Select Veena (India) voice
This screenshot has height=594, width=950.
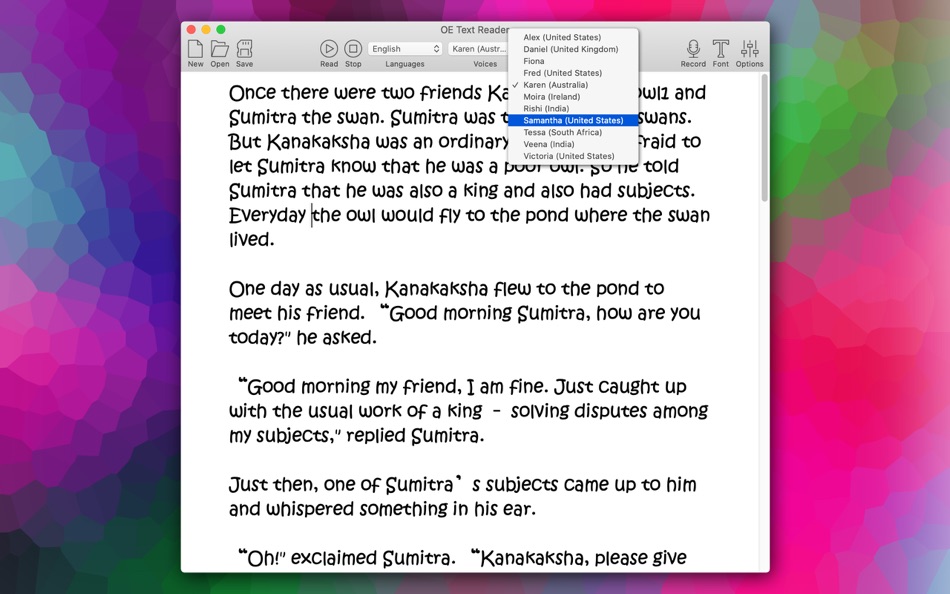(573, 144)
